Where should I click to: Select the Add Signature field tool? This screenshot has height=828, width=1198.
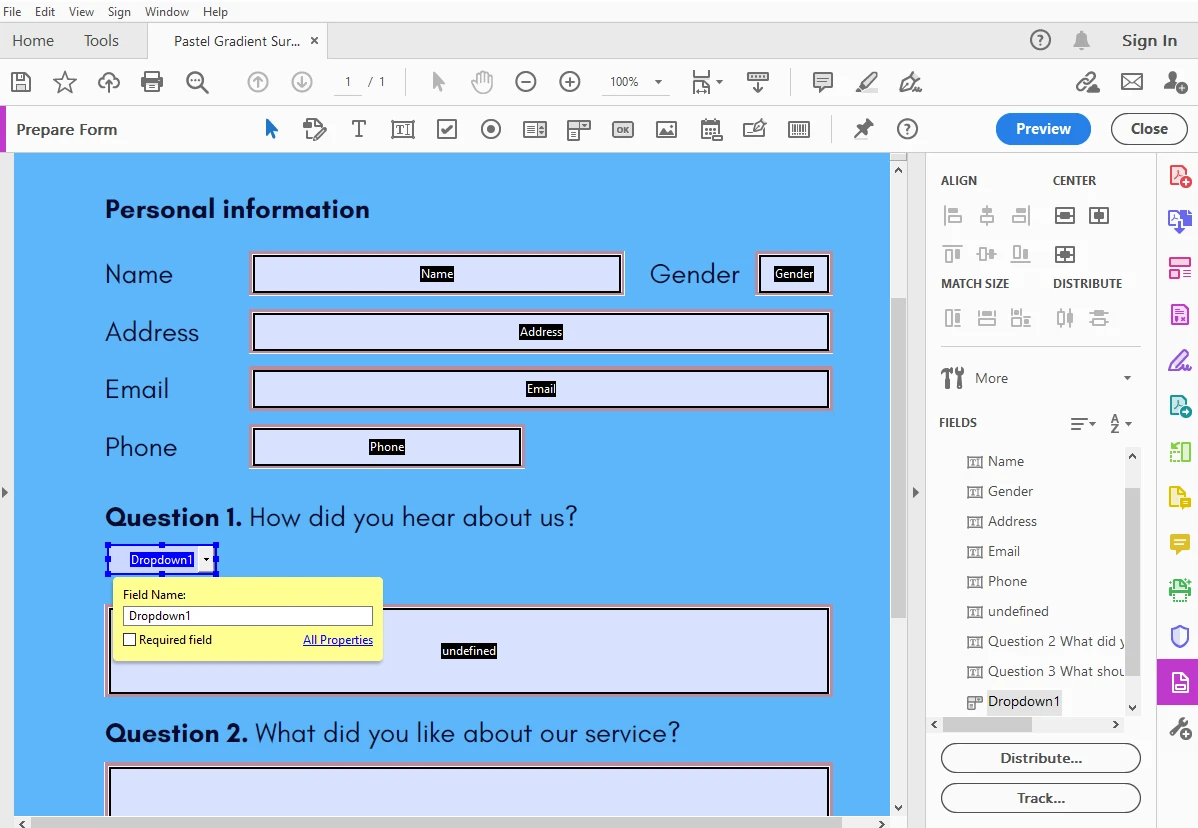point(755,128)
